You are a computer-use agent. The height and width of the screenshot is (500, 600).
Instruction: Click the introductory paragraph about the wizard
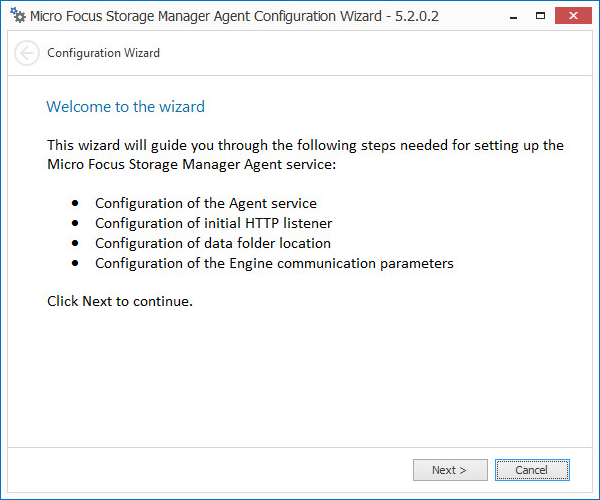point(305,154)
